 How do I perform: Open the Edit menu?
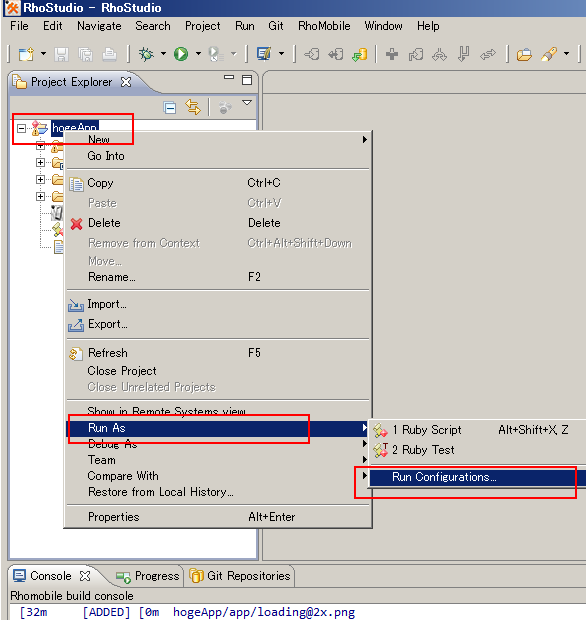click(x=53, y=26)
